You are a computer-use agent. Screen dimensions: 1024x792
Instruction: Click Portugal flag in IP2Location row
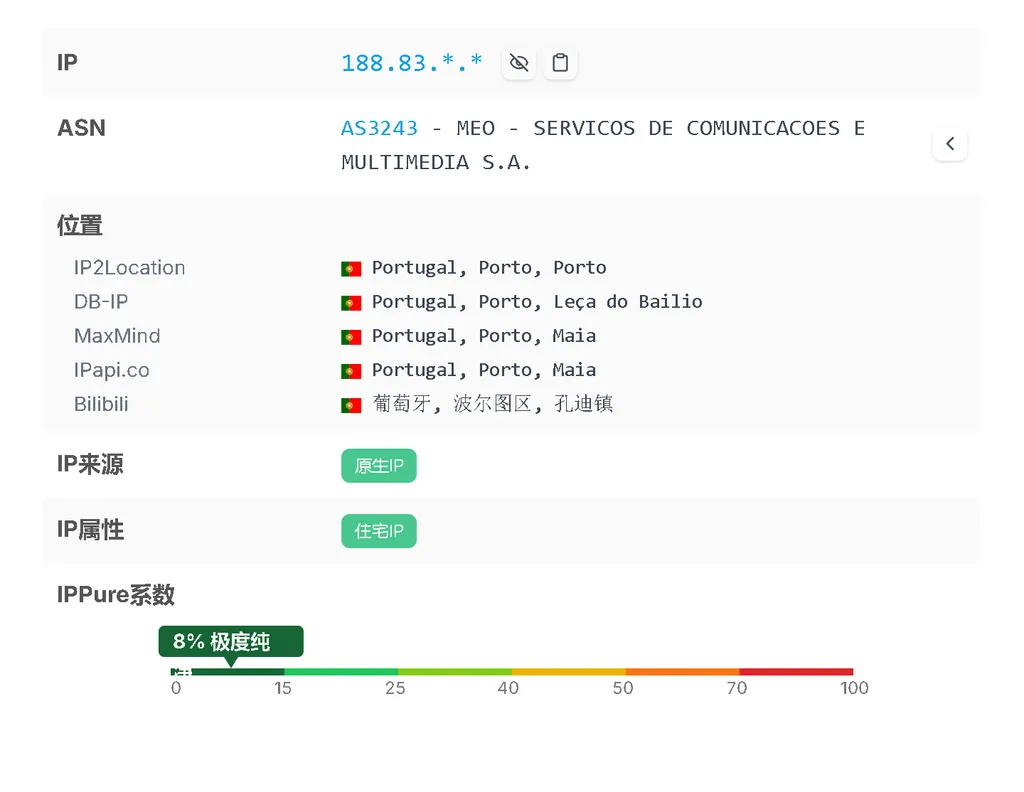pyautogui.click(x=351, y=268)
